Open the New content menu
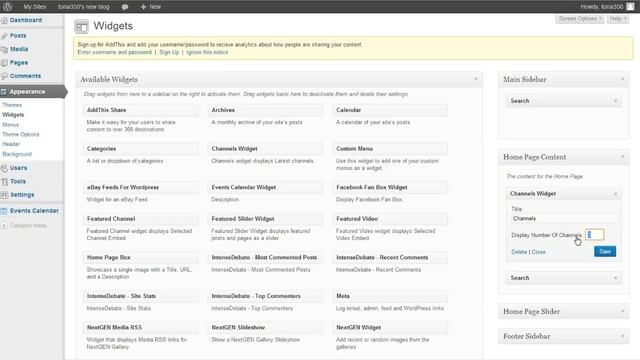Screen dimensions: 640x360 coord(151,7)
